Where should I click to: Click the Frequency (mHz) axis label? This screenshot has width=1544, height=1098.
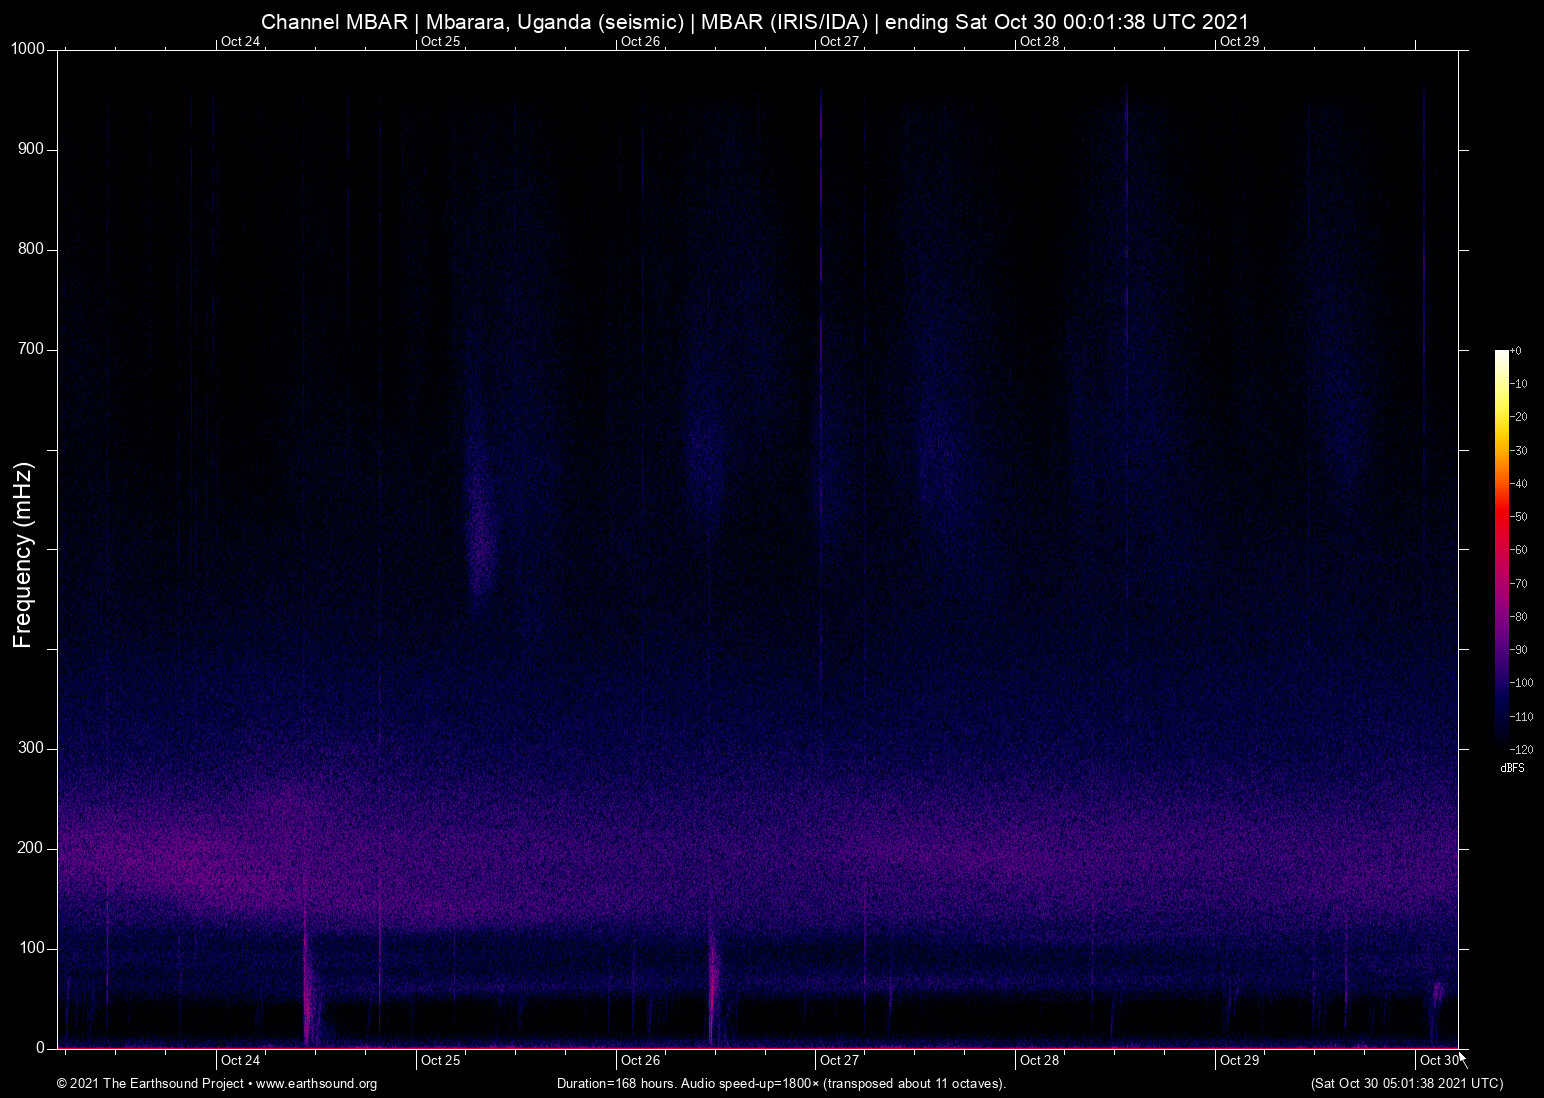(23, 555)
